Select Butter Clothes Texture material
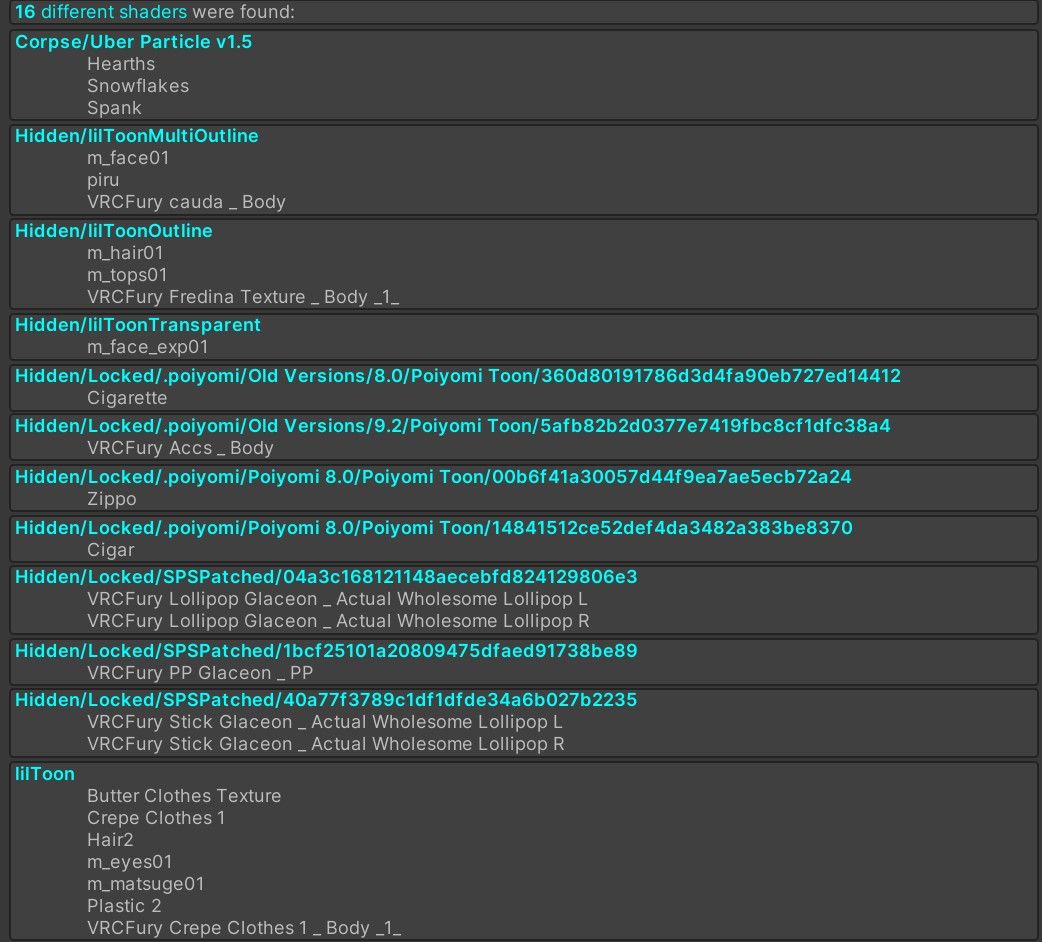This screenshot has width=1042, height=942. click(x=184, y=796)
